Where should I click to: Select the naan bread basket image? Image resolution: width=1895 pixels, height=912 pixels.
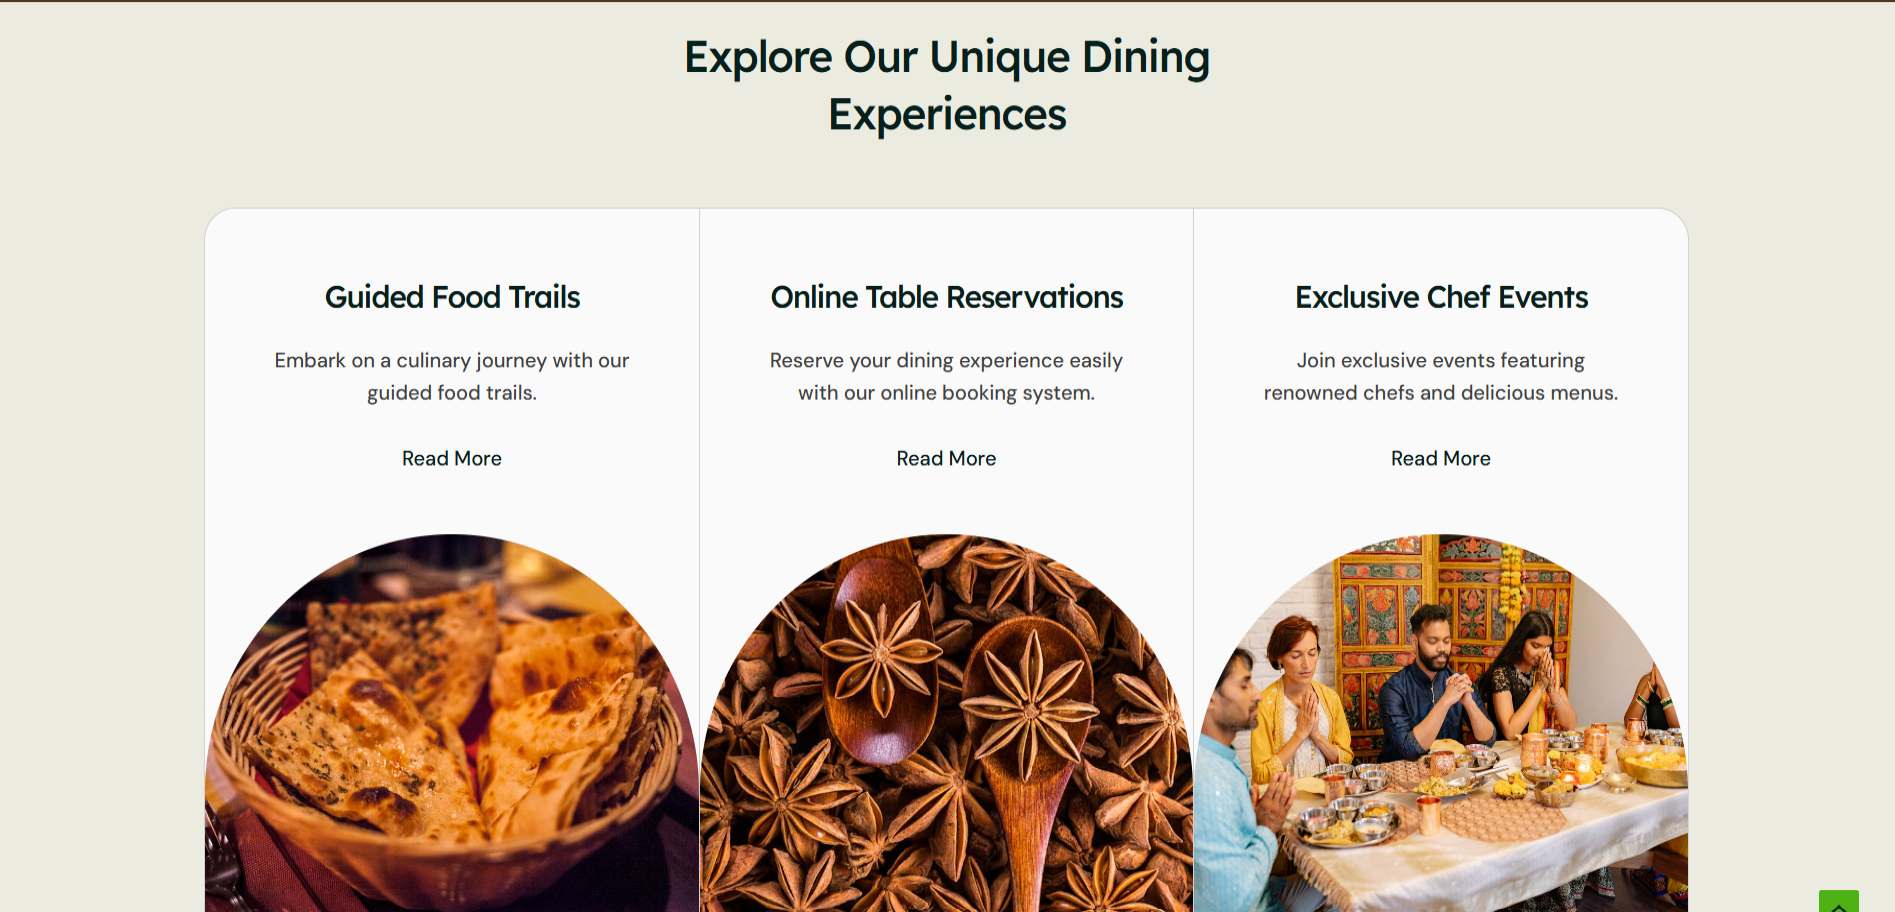(x=452, y=723)
